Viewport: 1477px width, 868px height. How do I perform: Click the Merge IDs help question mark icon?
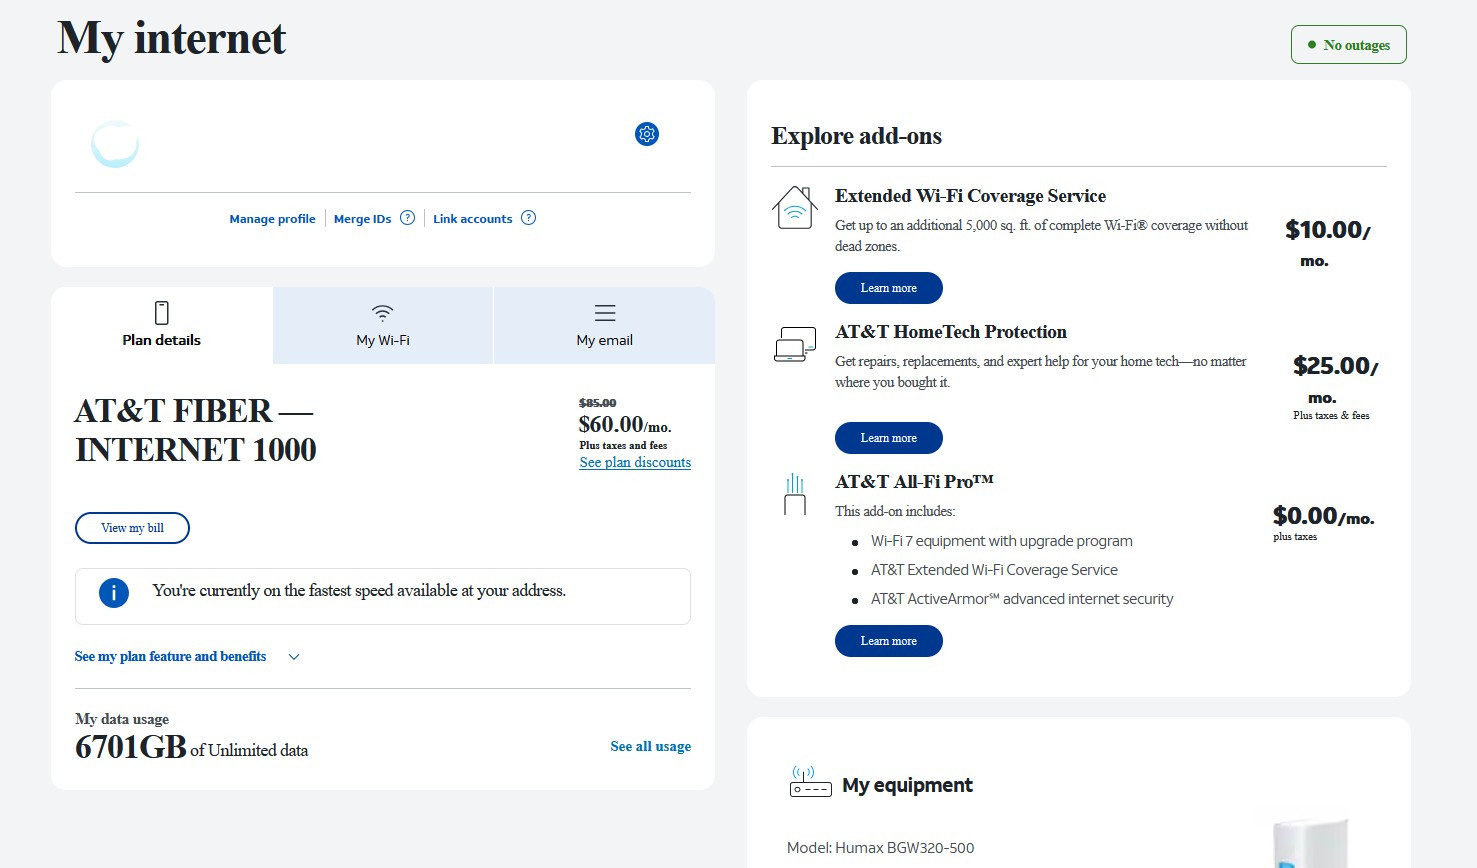pyautogui.click(x=407, y=218)
